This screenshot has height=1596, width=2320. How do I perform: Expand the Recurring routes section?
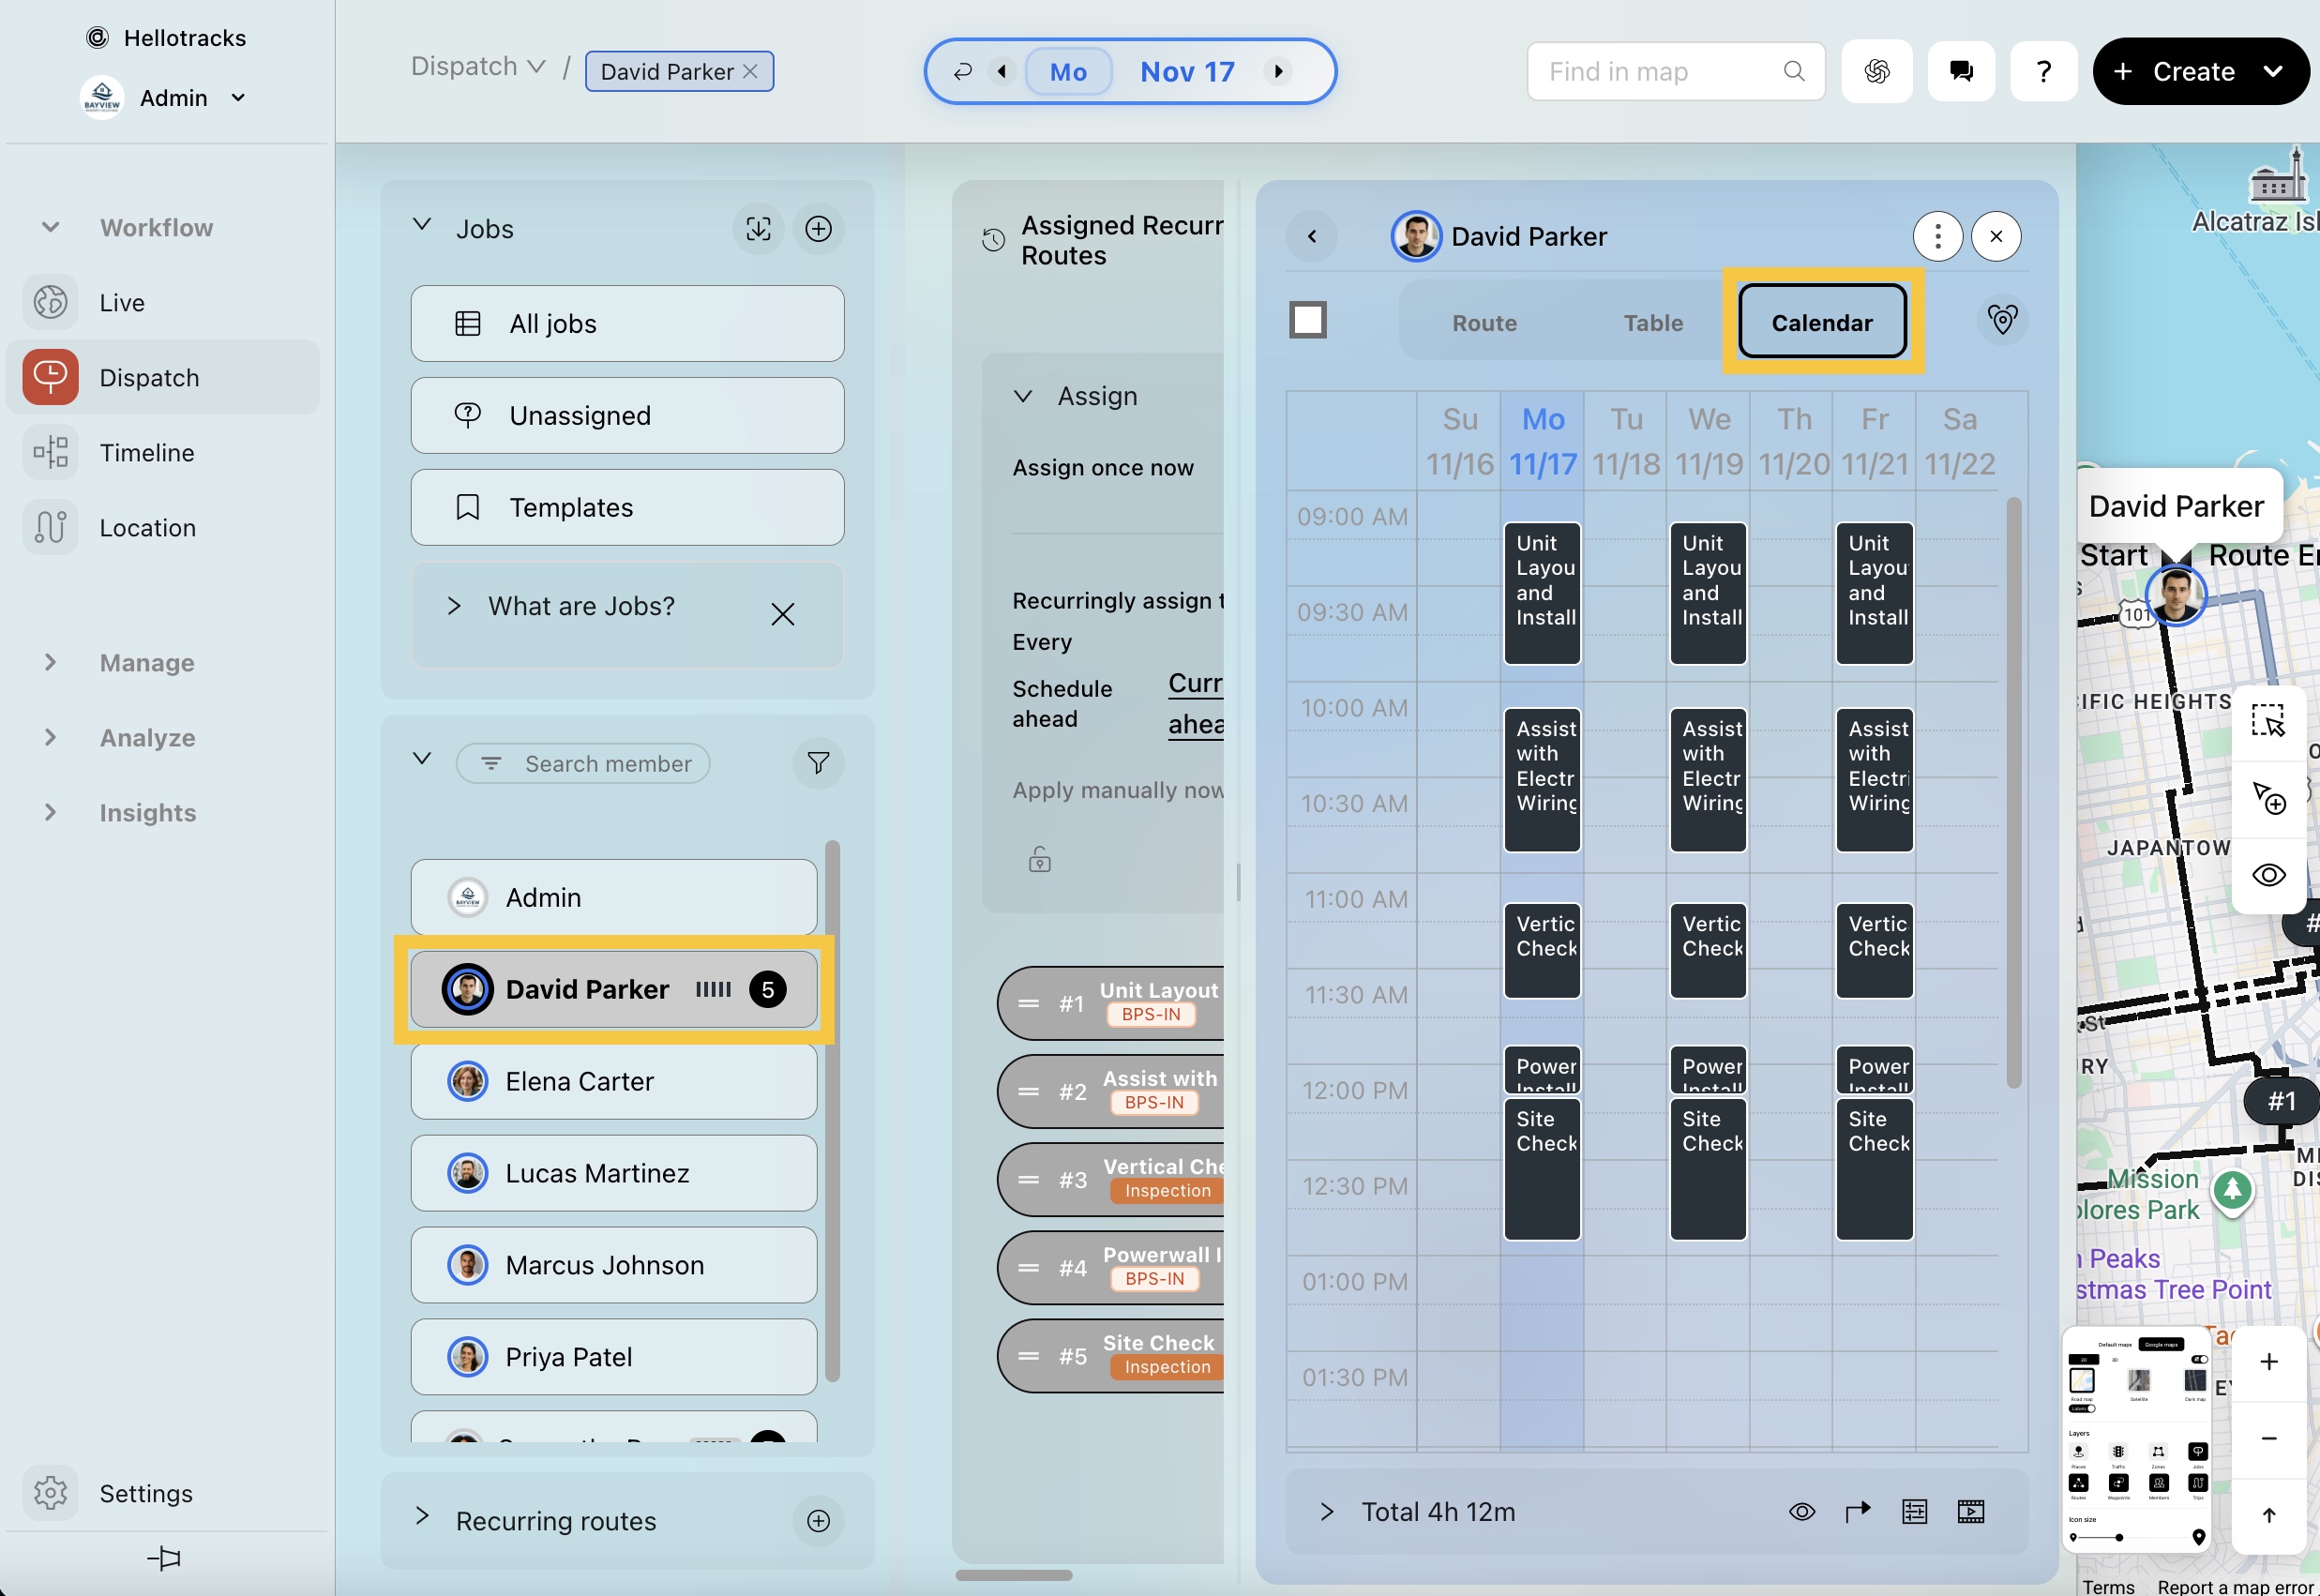[x=423, y=1518]
